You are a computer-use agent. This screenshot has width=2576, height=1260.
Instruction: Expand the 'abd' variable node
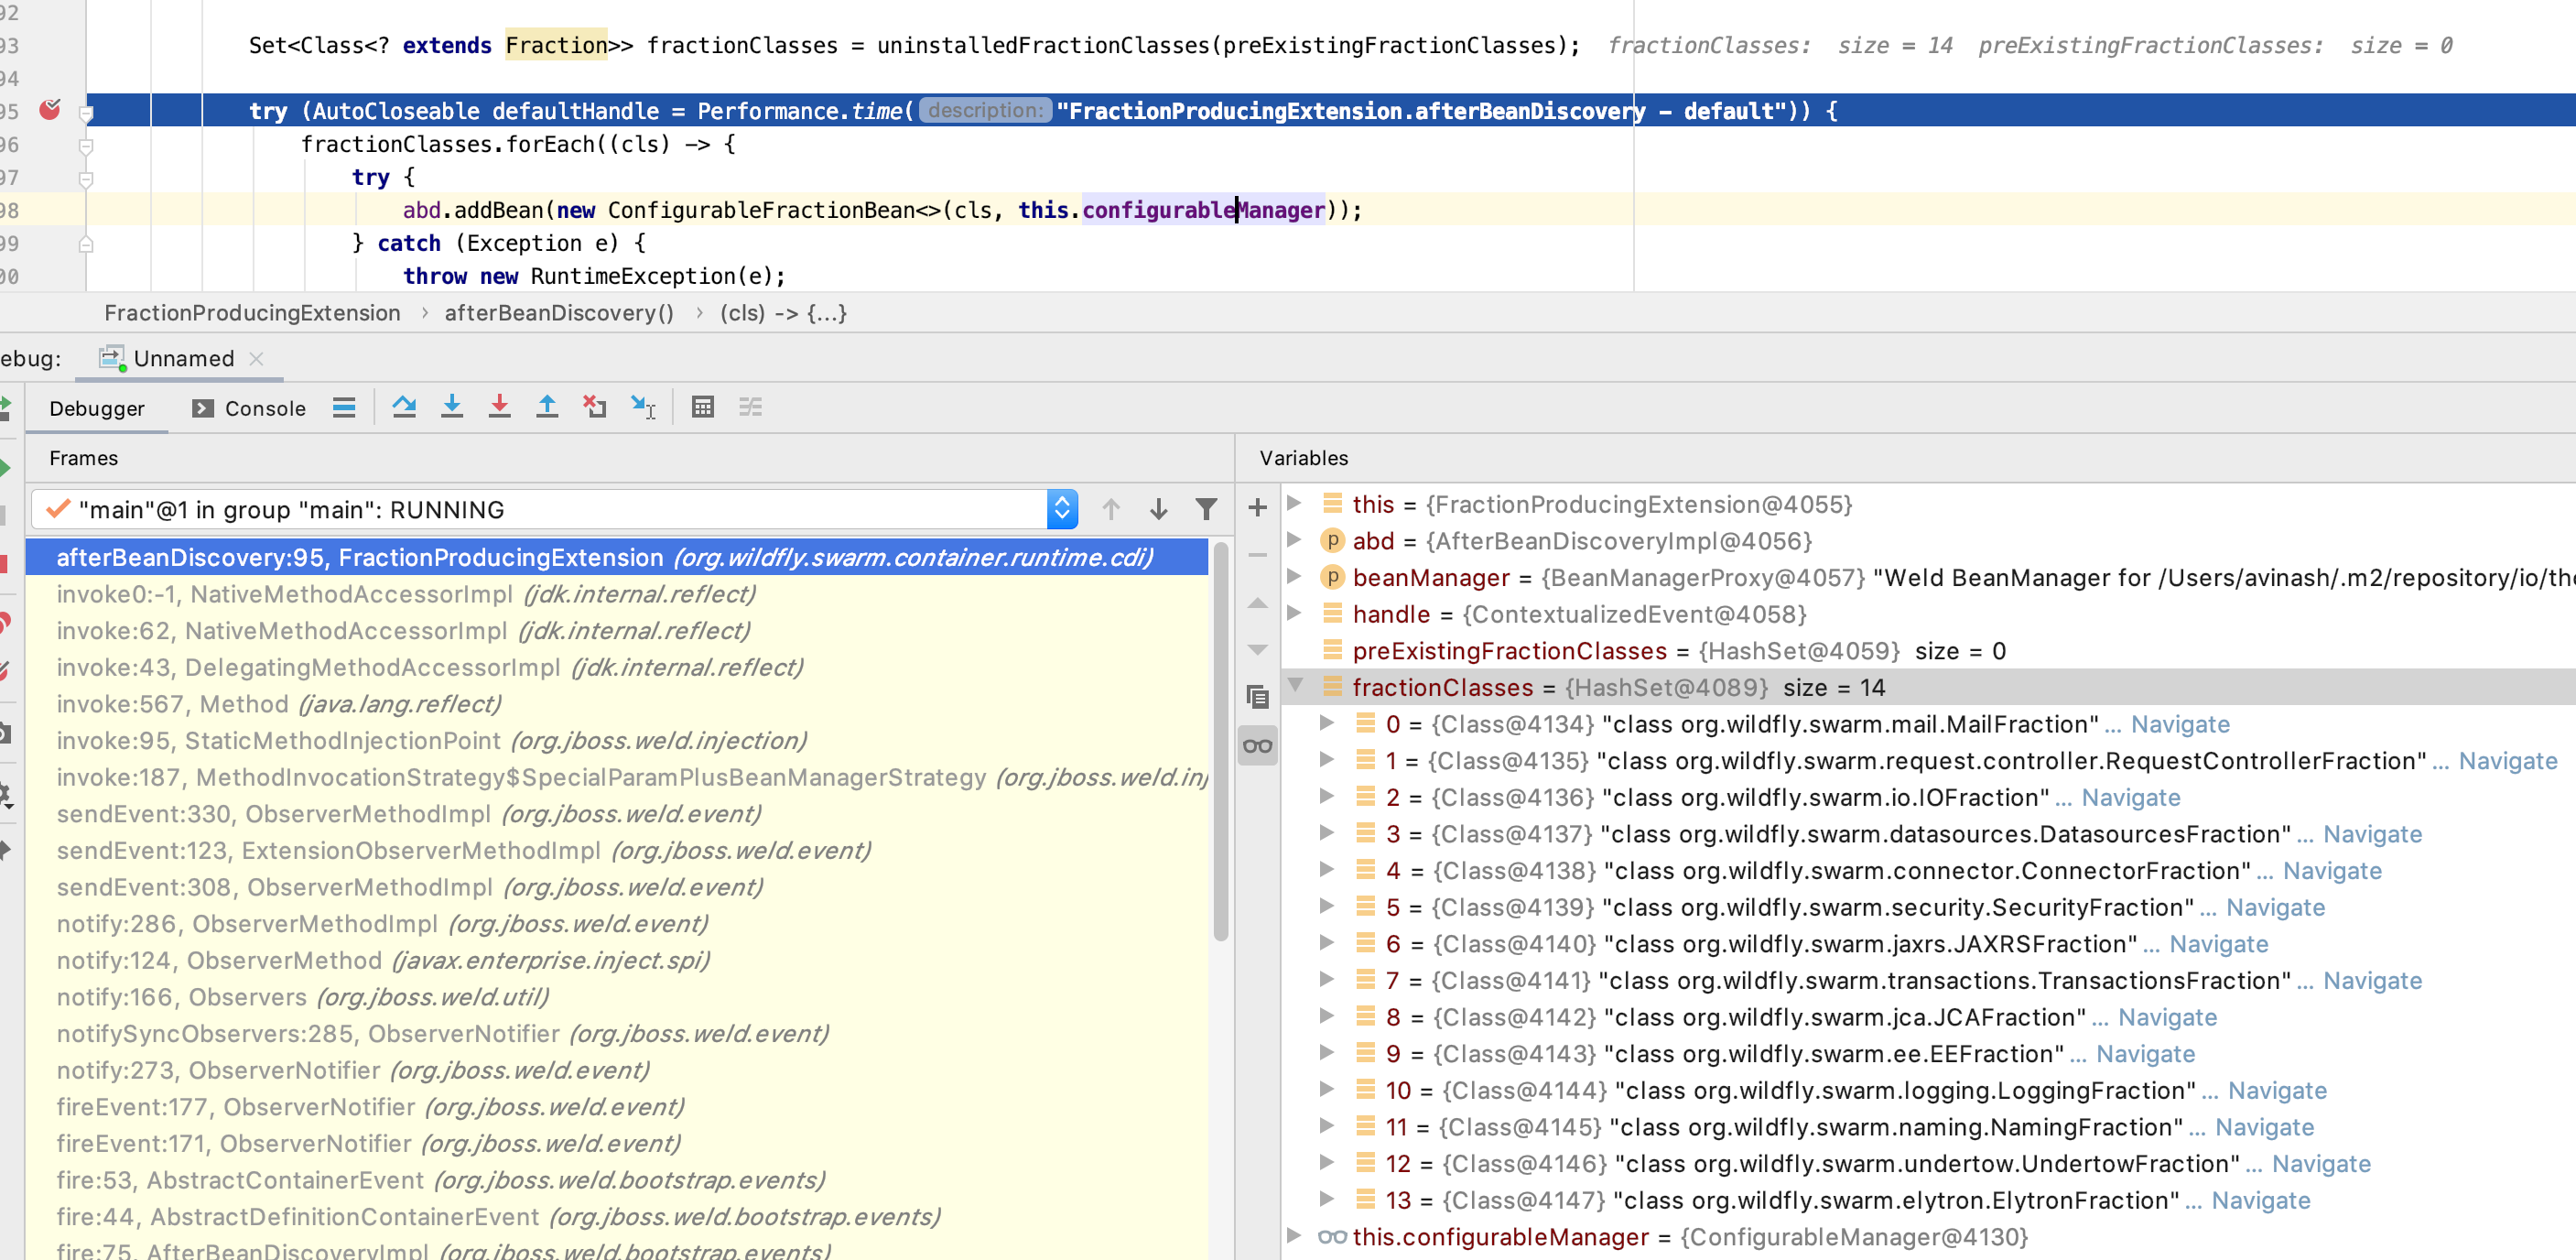coord(1294,540)
